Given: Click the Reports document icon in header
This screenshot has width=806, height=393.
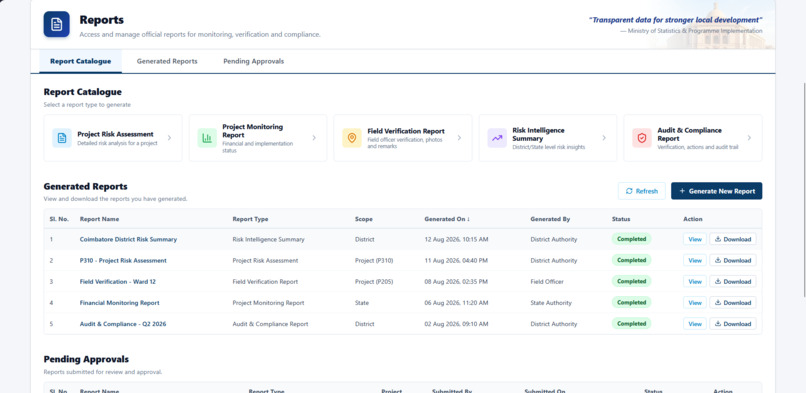Looking at the screenshot, I should [57, 24].
